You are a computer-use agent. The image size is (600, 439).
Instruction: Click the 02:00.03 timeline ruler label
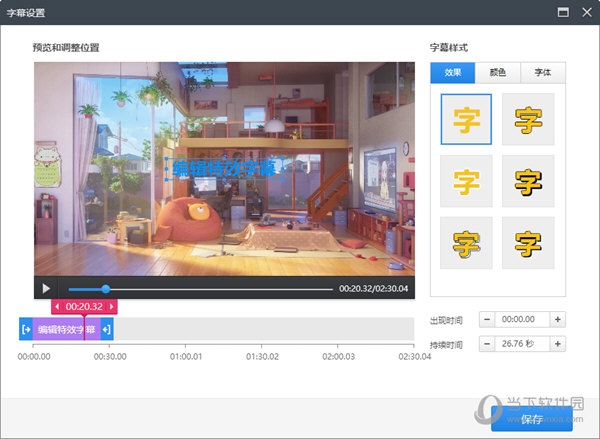[338, 357]
